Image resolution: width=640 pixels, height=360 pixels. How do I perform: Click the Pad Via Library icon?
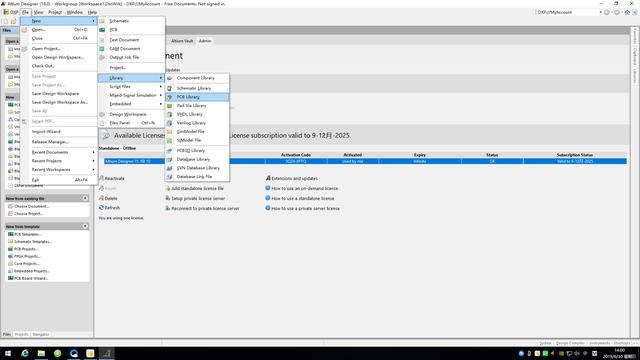169,106
